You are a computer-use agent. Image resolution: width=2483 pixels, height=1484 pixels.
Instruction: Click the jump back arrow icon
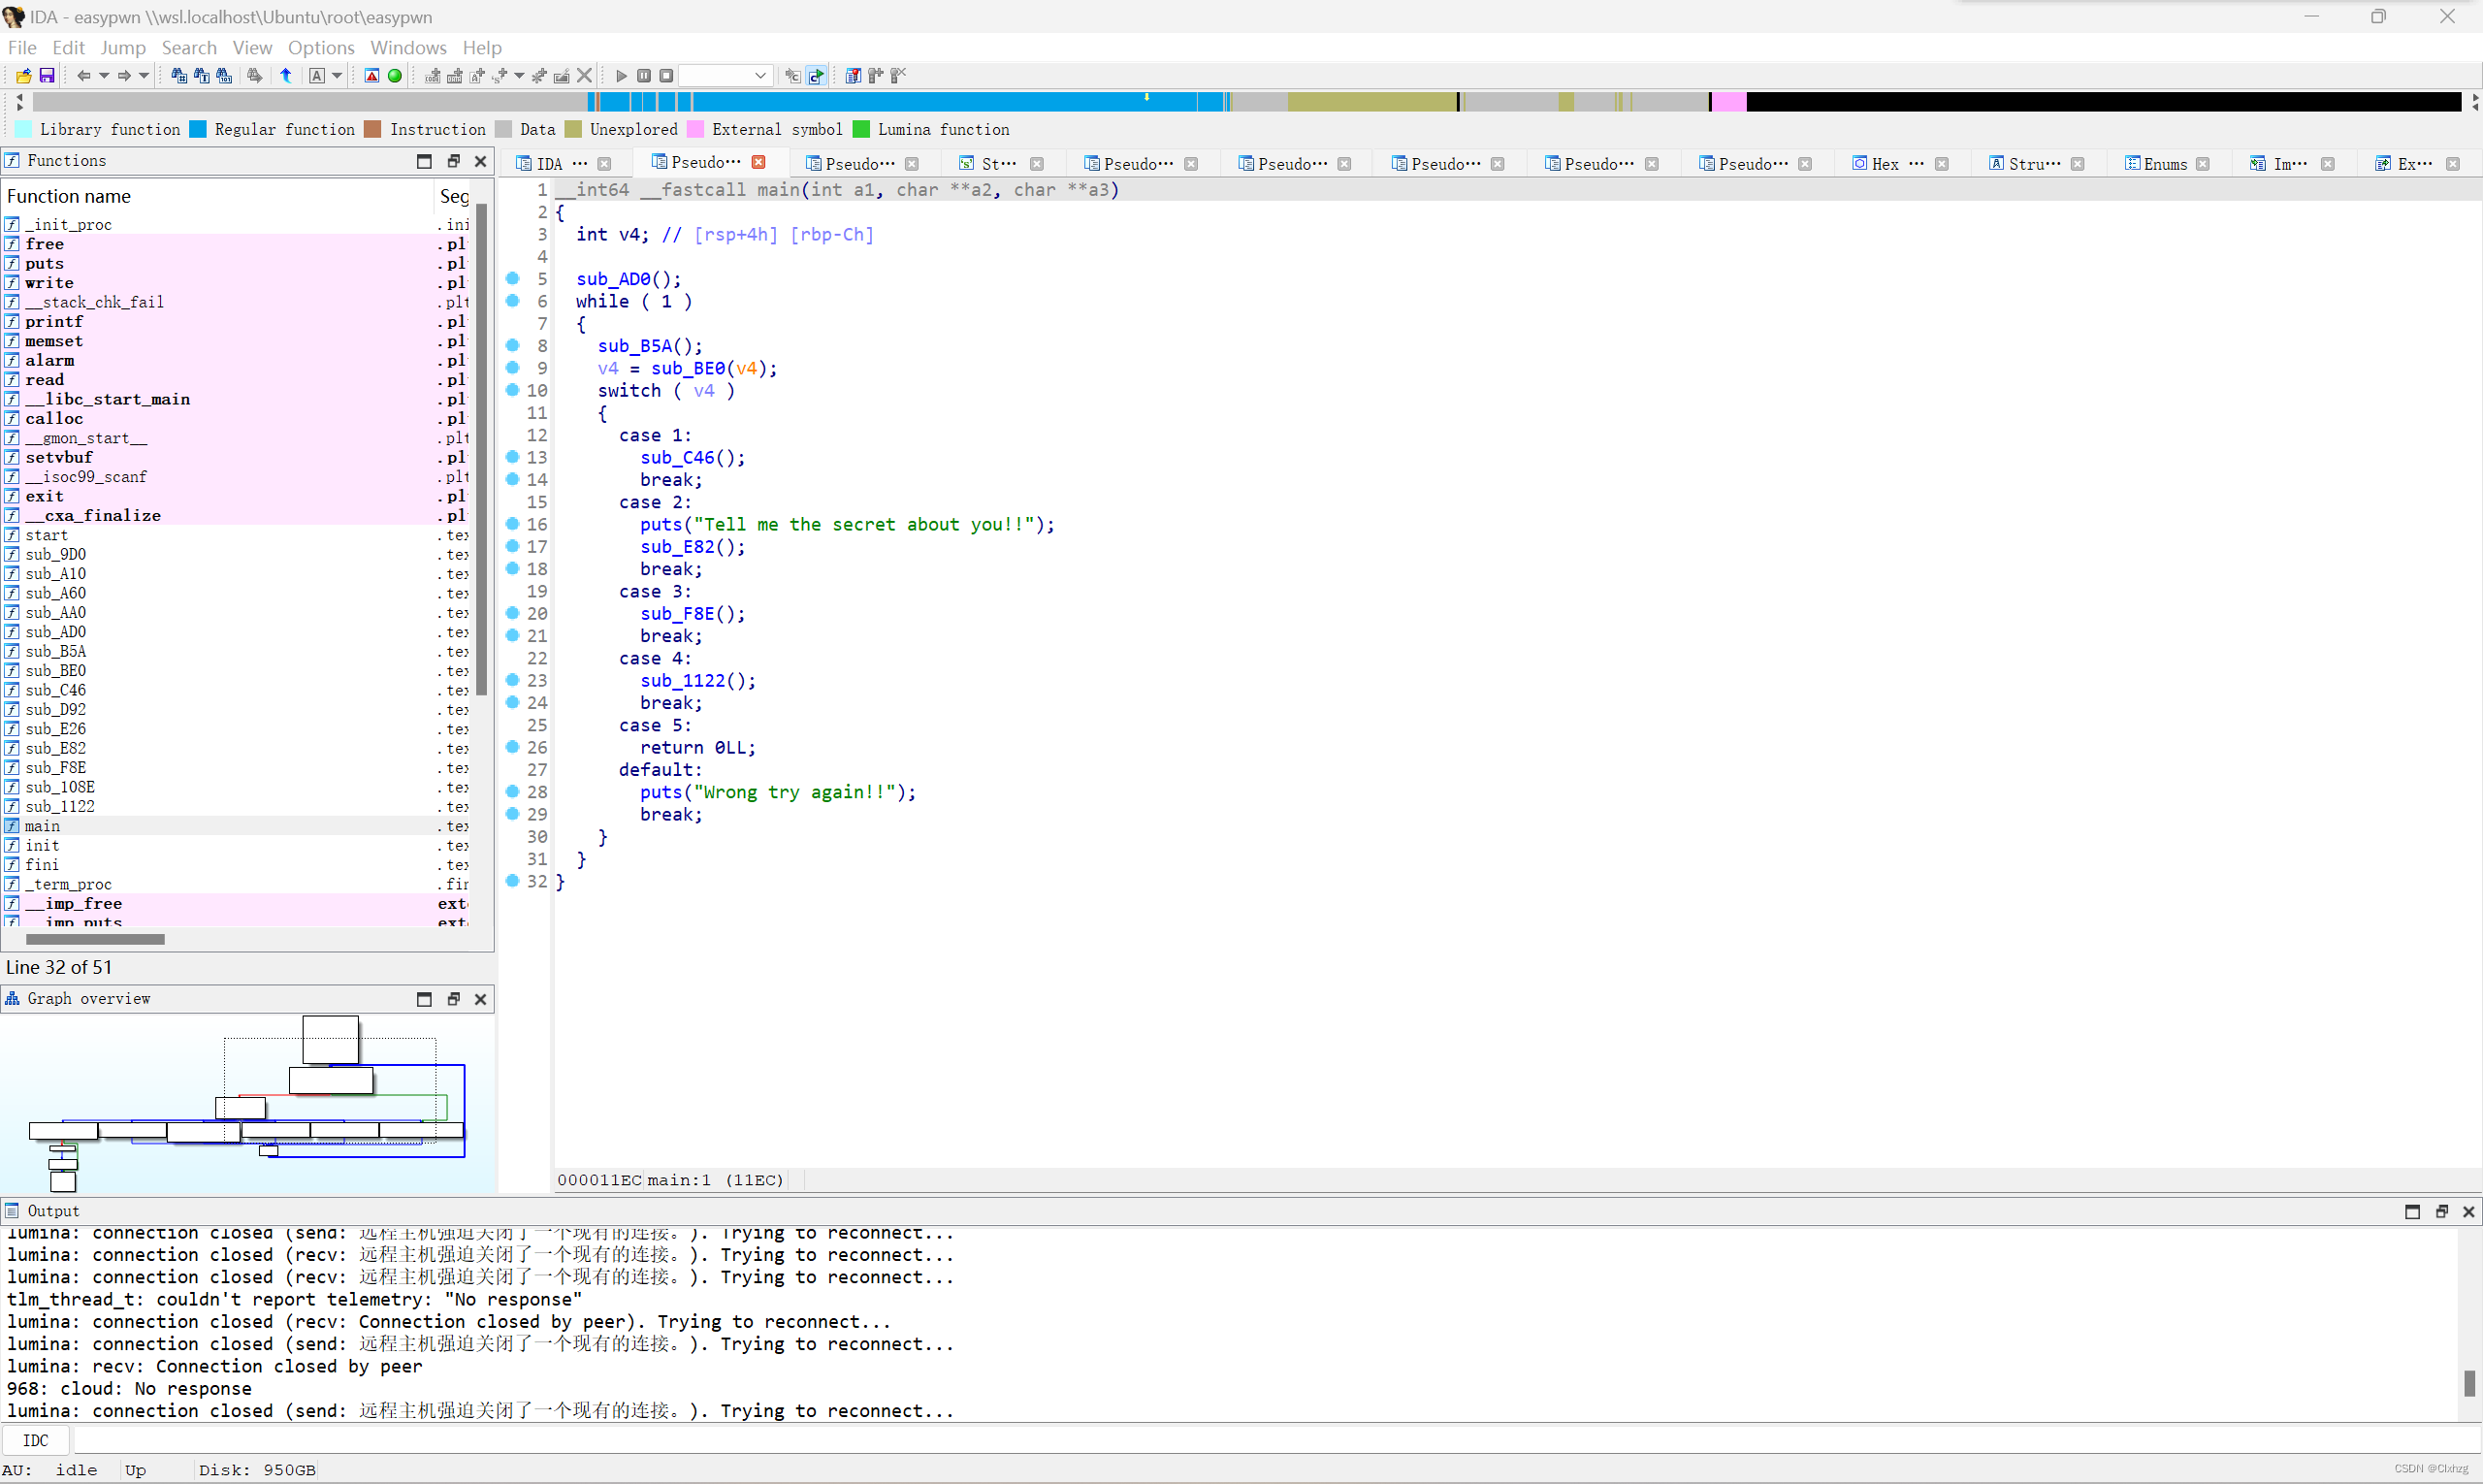[84, 76]
